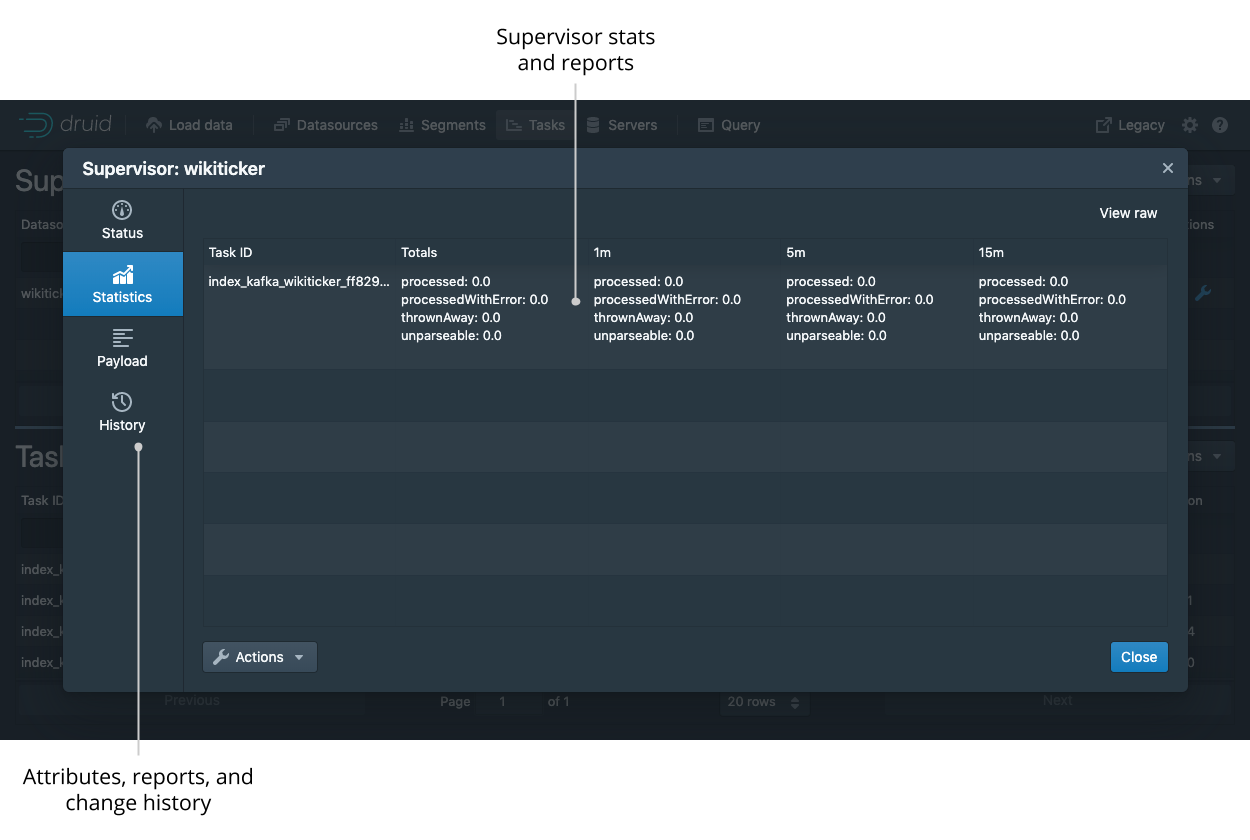Click the Servers database icon
Screen dimensions: 1250x840
(x=593, y=125)
